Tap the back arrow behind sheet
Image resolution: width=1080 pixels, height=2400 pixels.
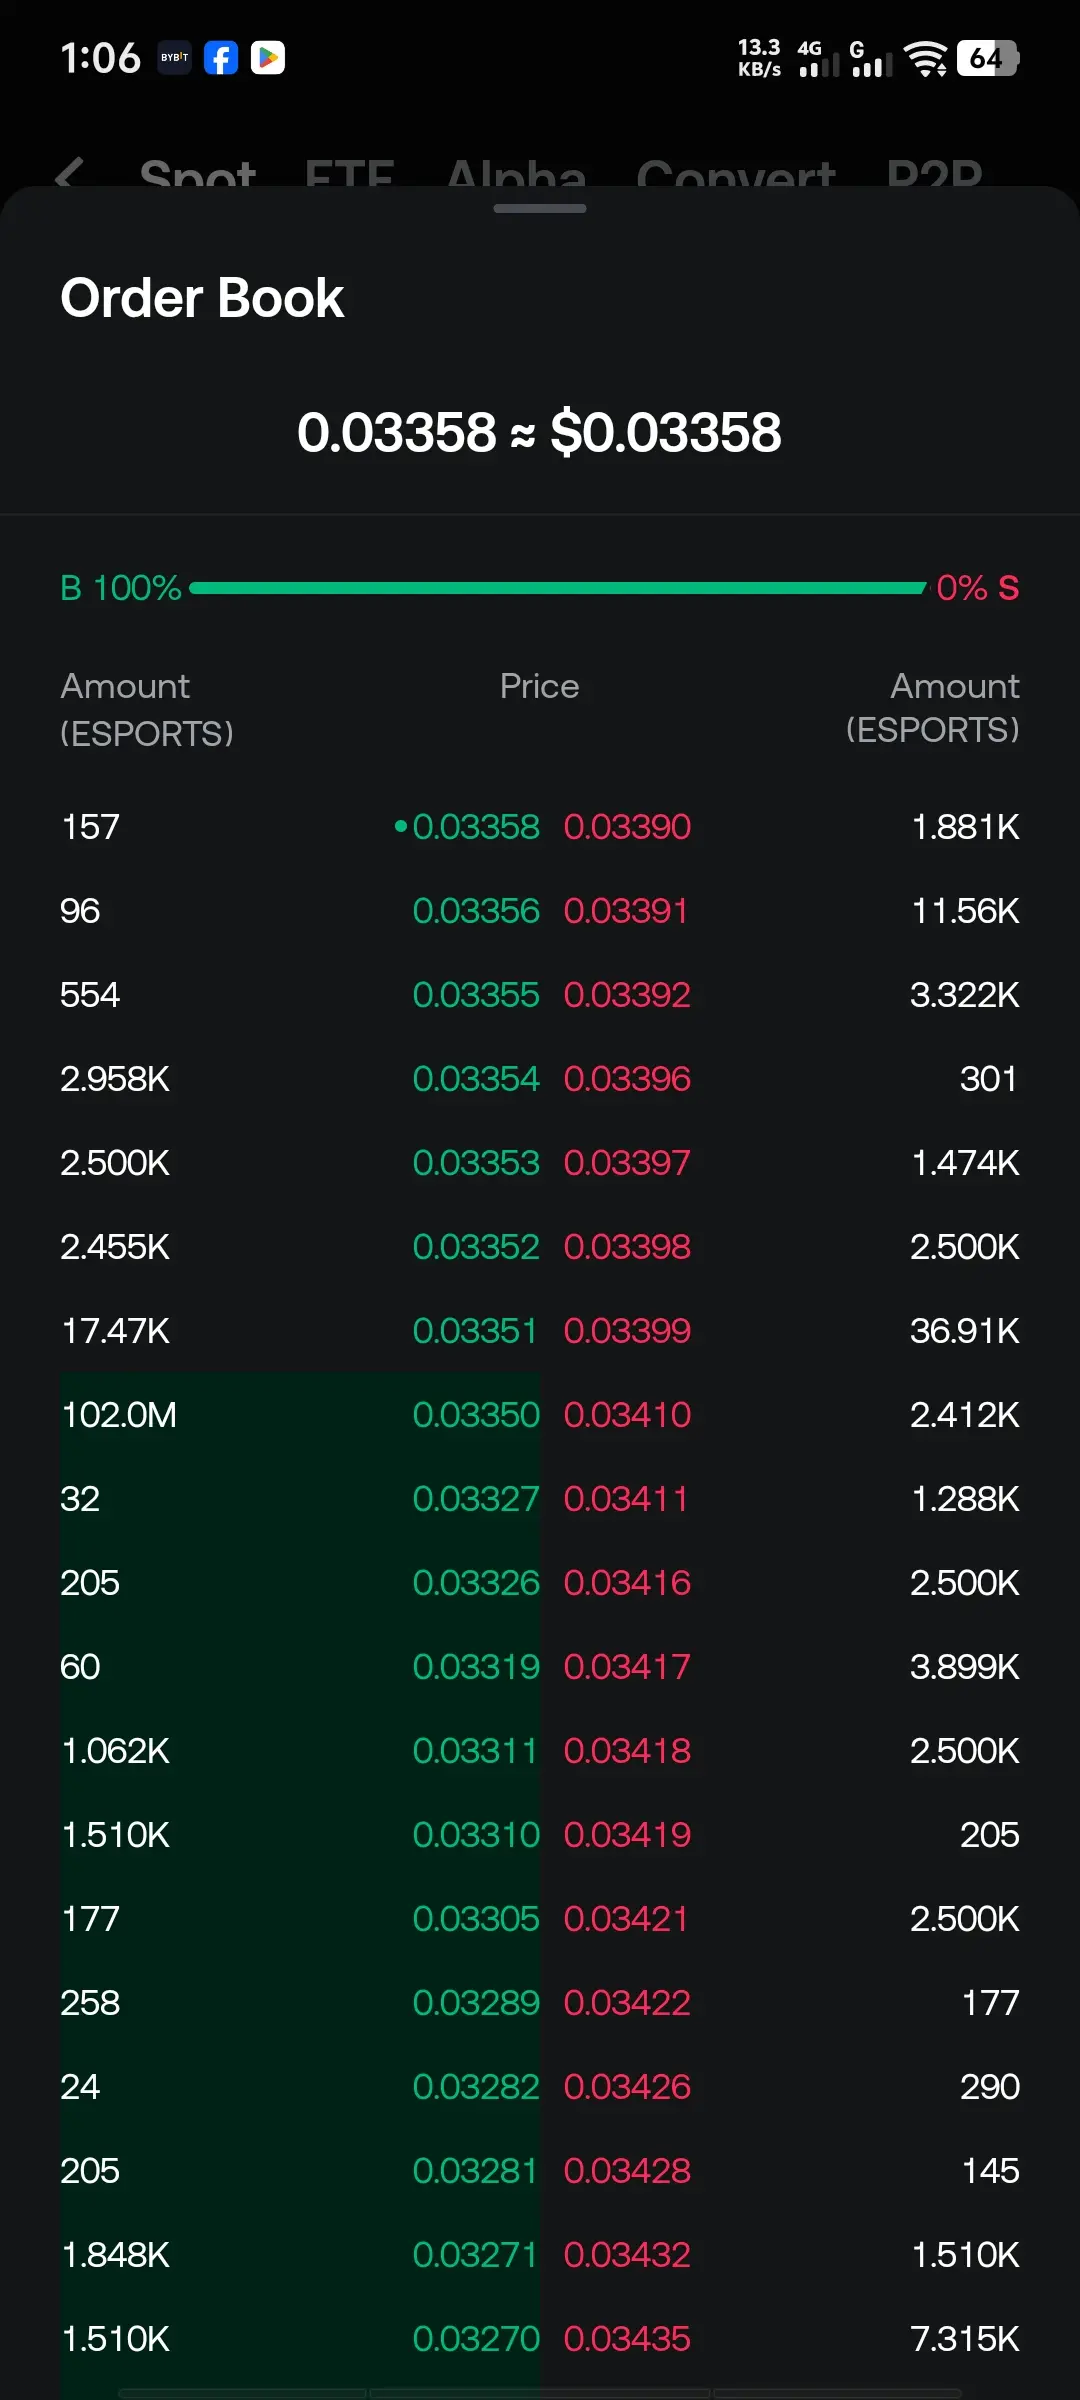tap(70, 174)
